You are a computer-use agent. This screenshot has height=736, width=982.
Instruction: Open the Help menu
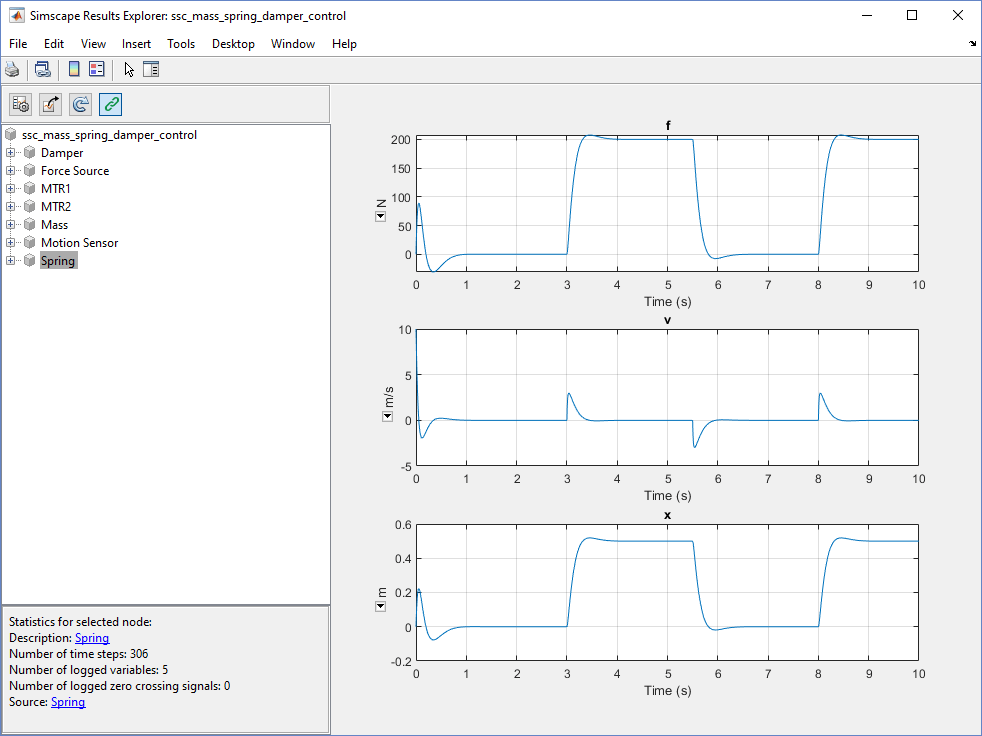coord(344,44)
